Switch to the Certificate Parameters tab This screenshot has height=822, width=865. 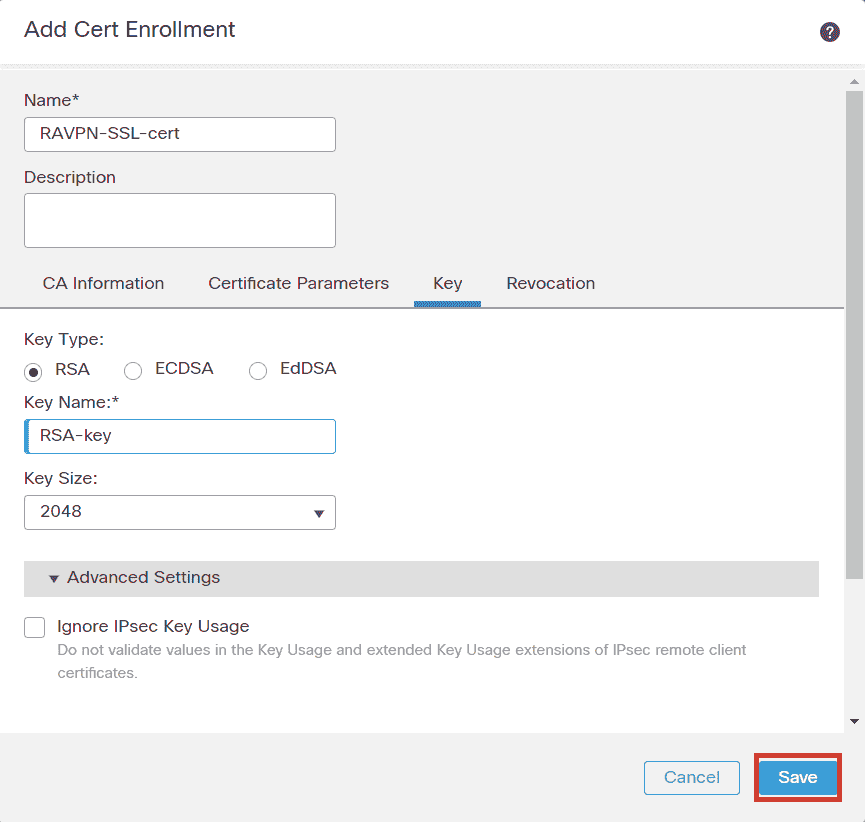click(x=298, y=284)
